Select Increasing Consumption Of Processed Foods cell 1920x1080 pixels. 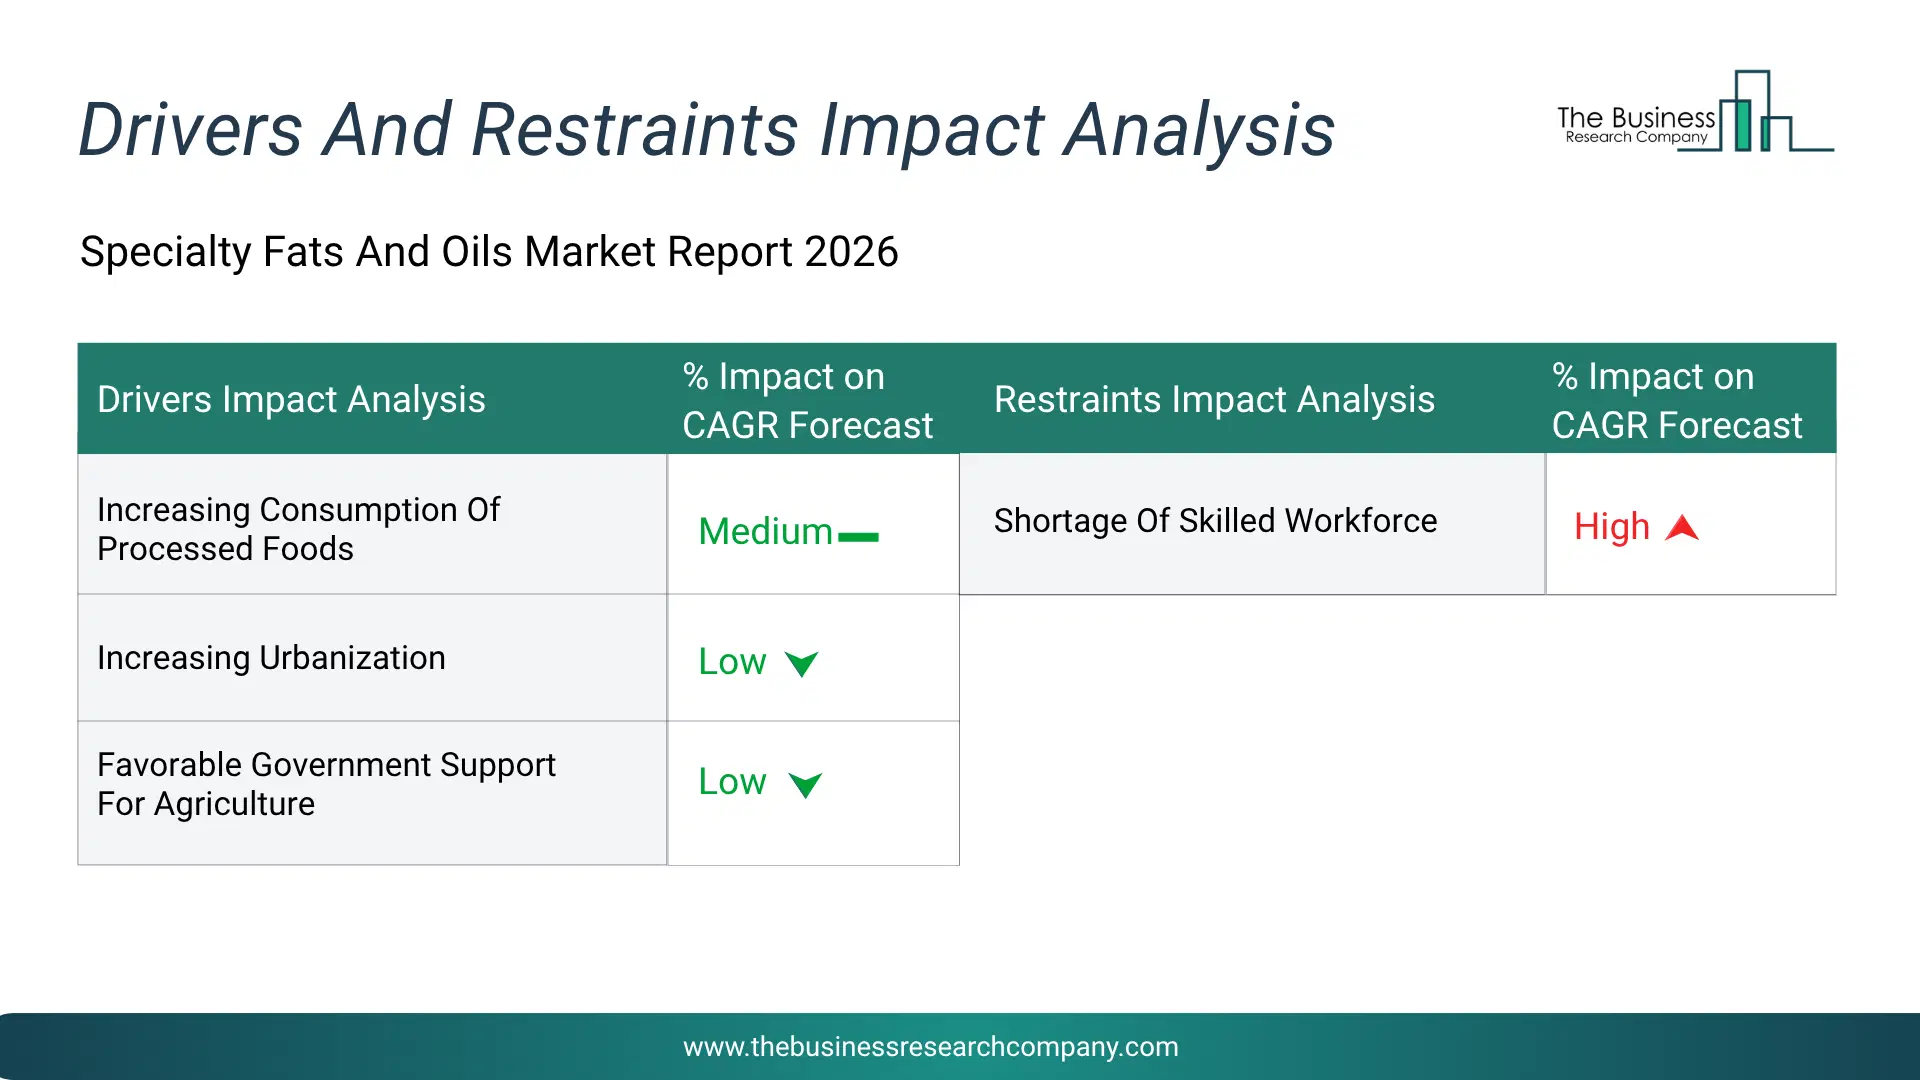[372, 525]
